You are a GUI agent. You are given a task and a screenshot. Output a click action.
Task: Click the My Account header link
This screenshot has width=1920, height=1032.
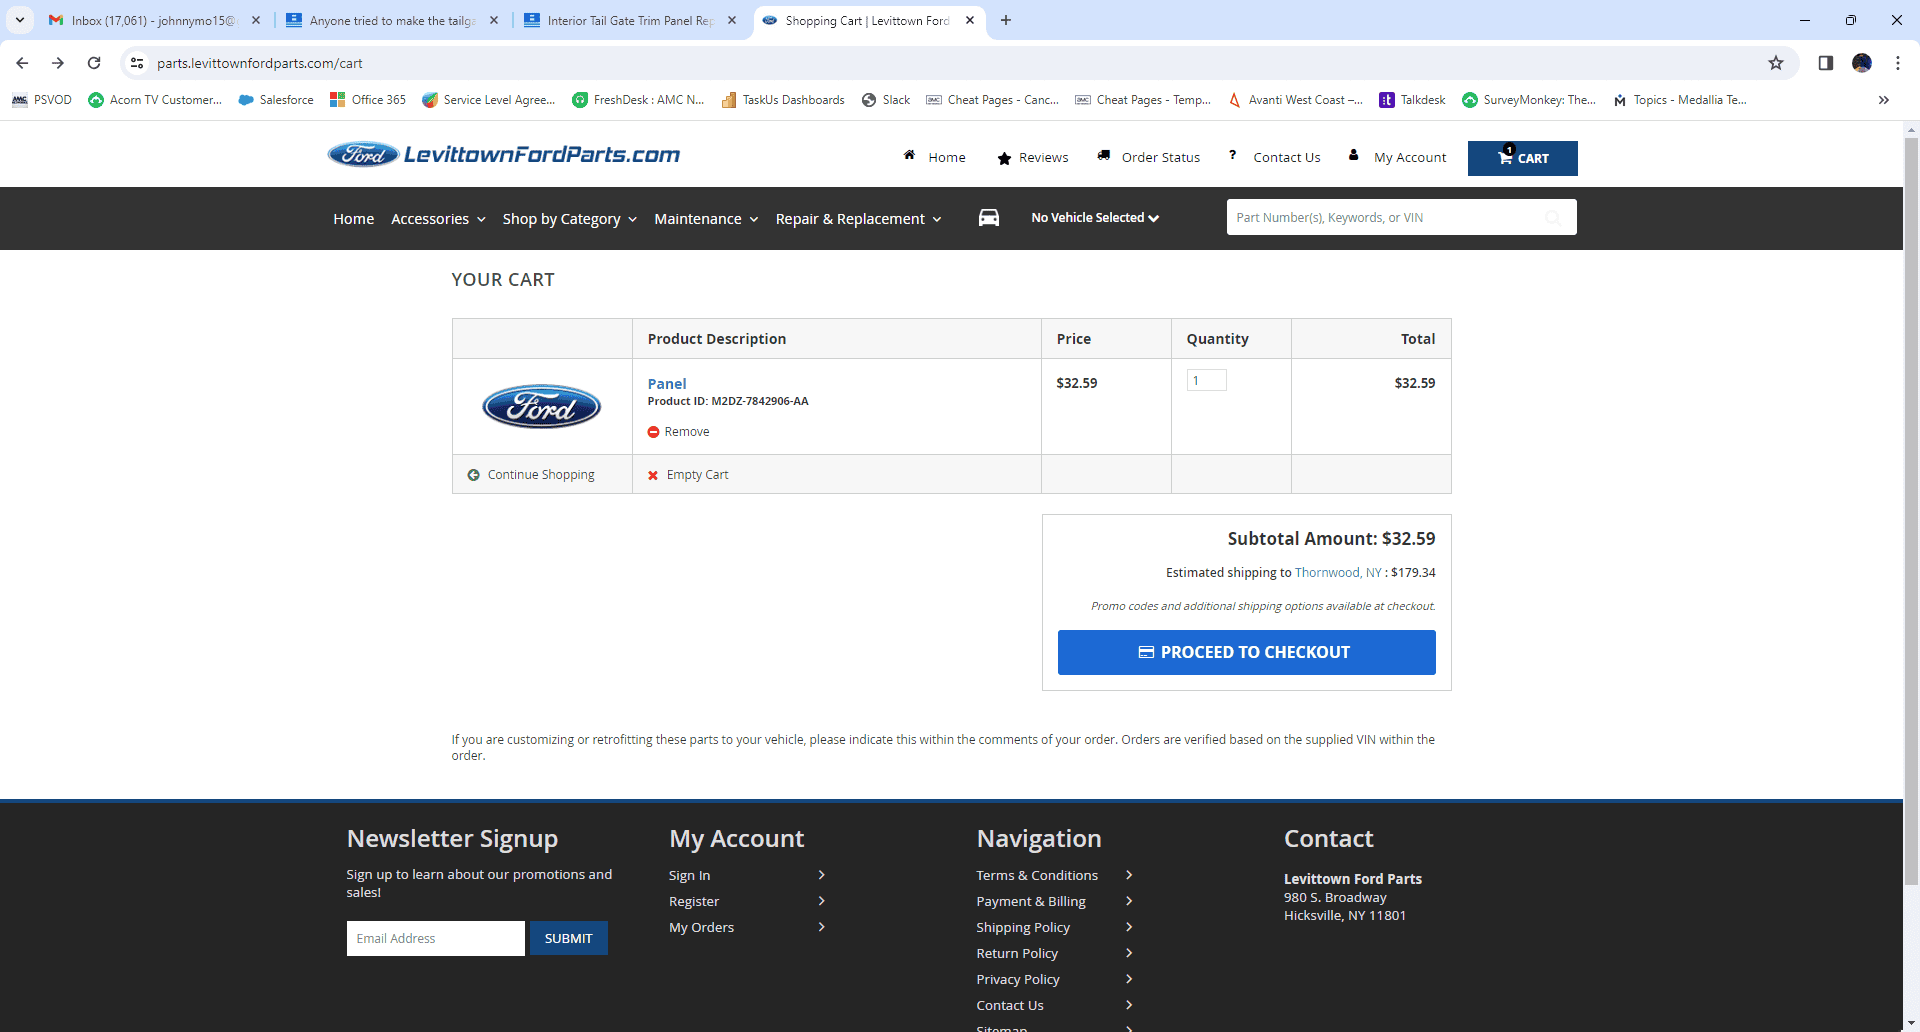click(1410, 158)
